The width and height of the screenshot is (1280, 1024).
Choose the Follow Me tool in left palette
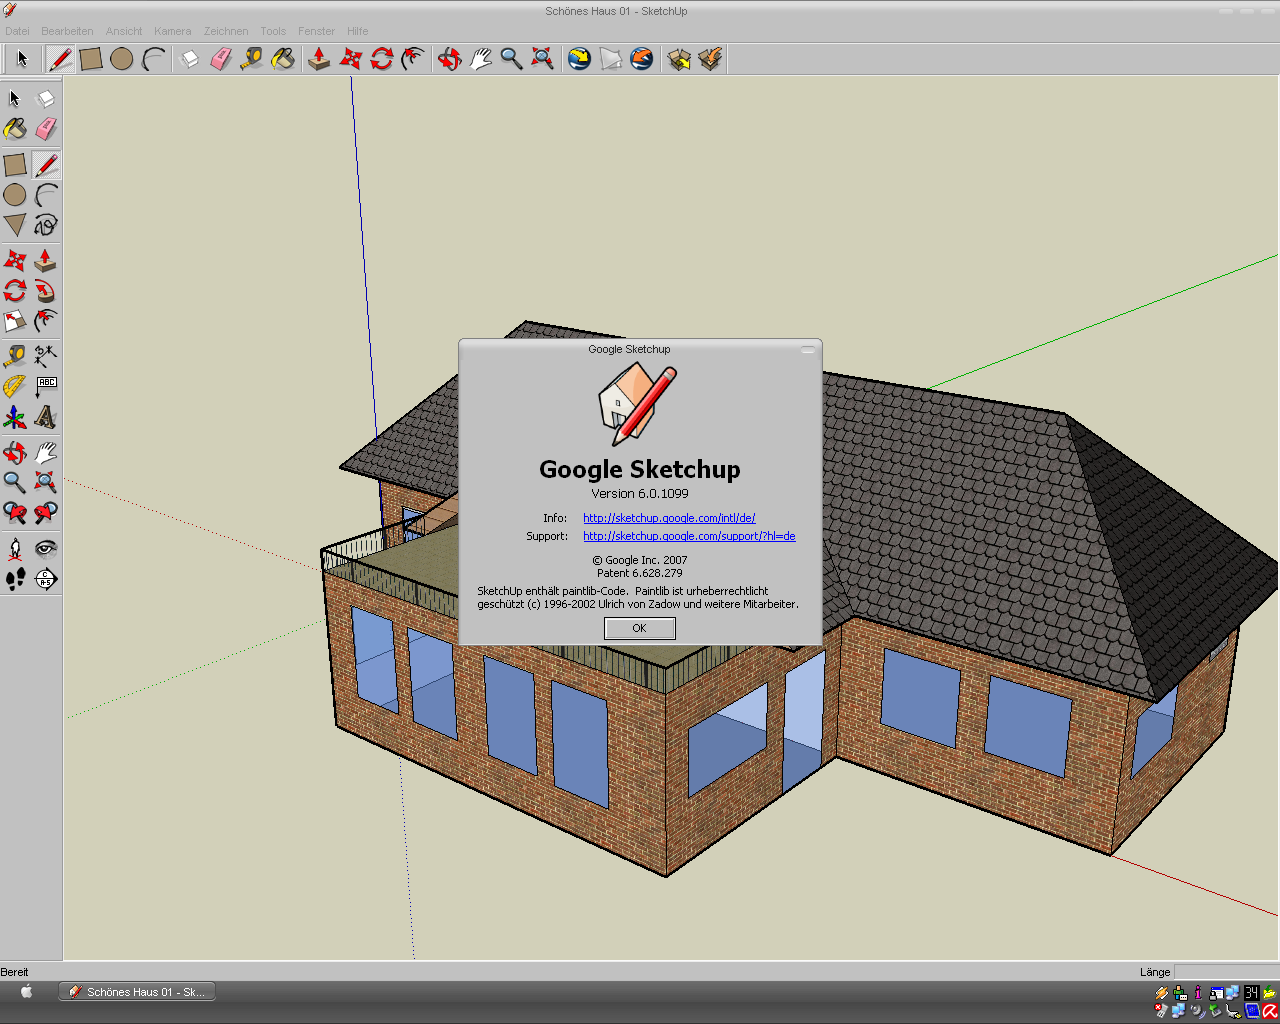[x=46, y=291]
